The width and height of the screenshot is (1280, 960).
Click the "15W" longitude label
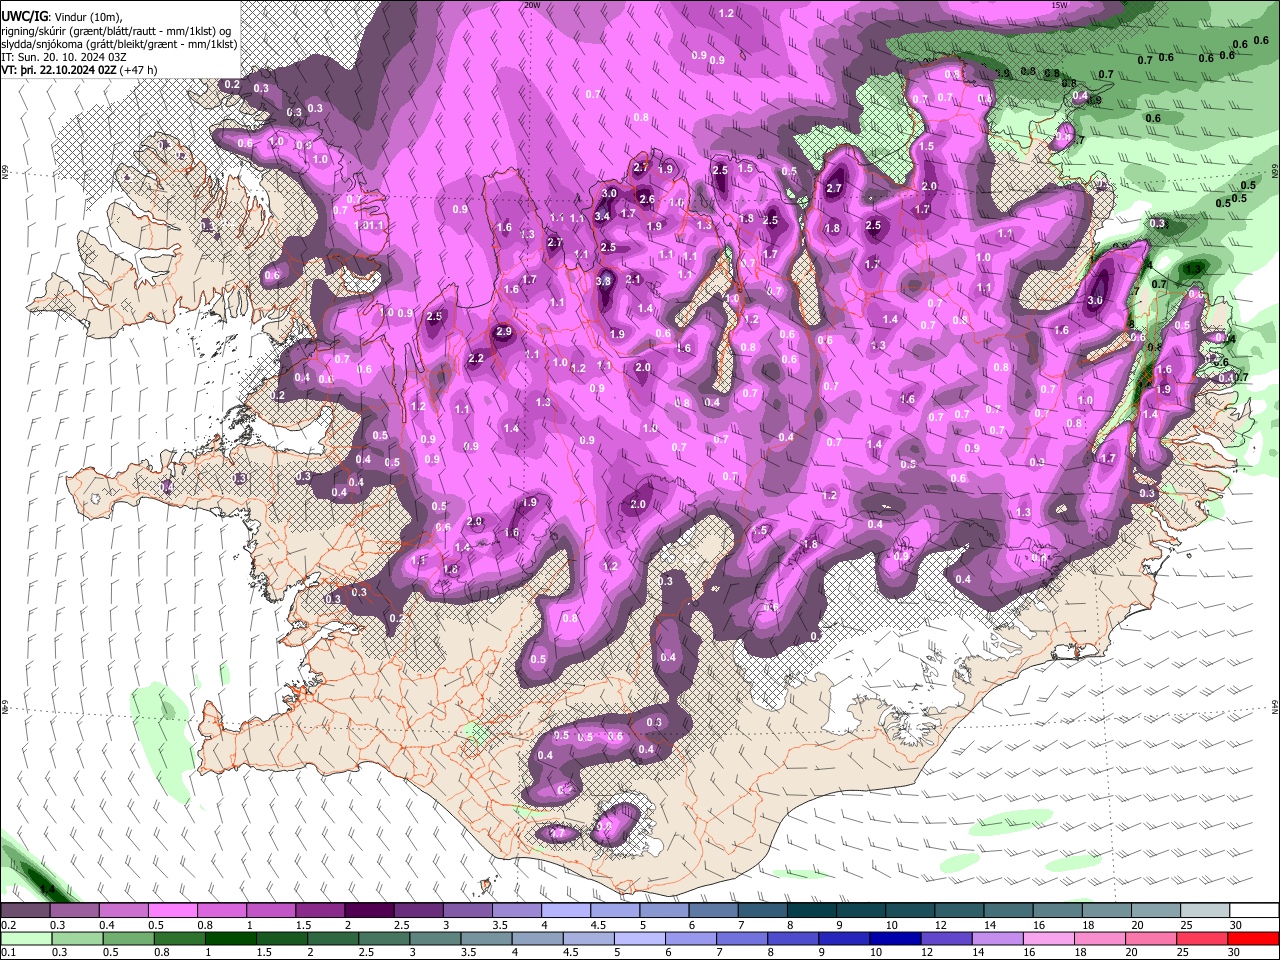pyautogui.click(x=1059, y=4)
